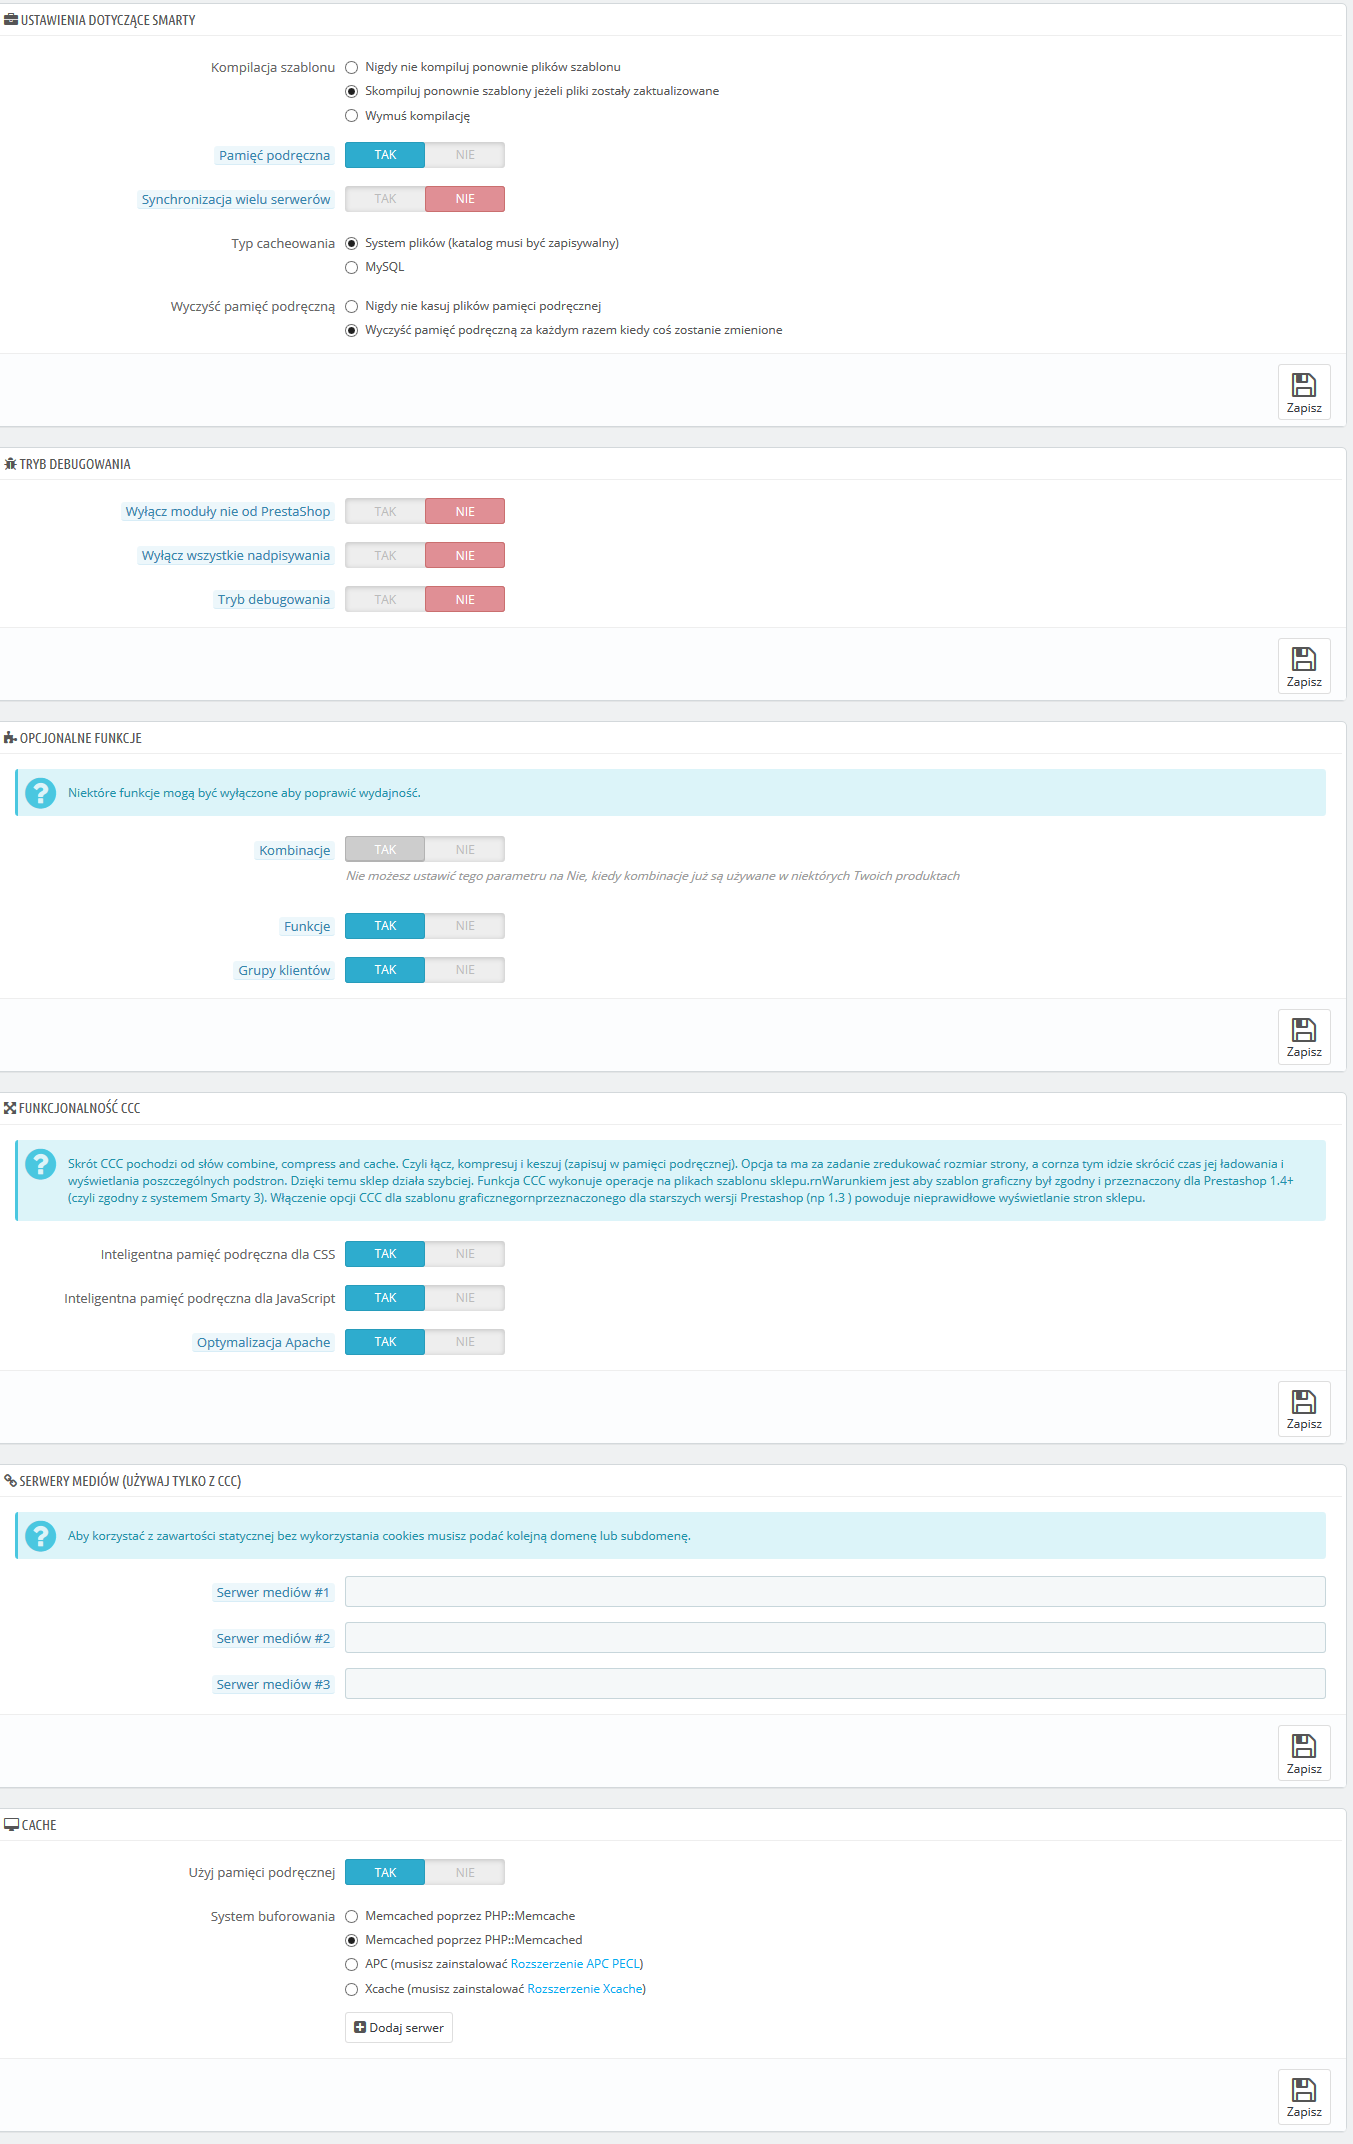Select 'Wyczyść pamięć podręczną za każdym razem'
This screenshot has height=2144, width=1353.
tap(351, 330)
